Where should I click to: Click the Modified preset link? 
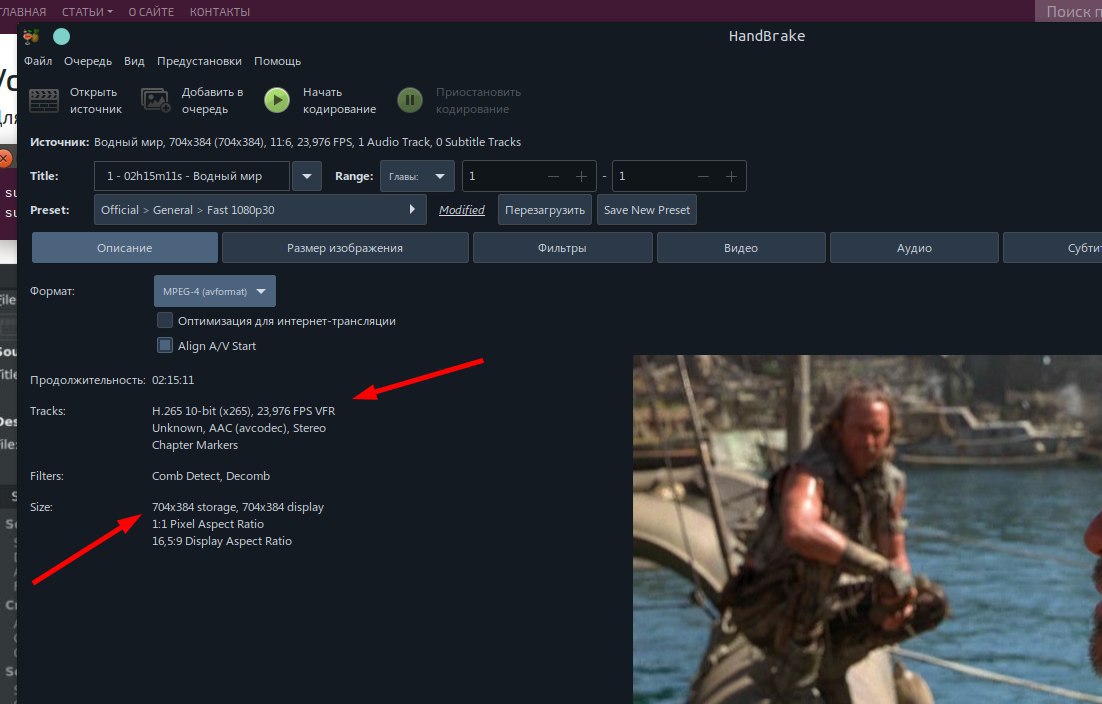click(462, 210)
